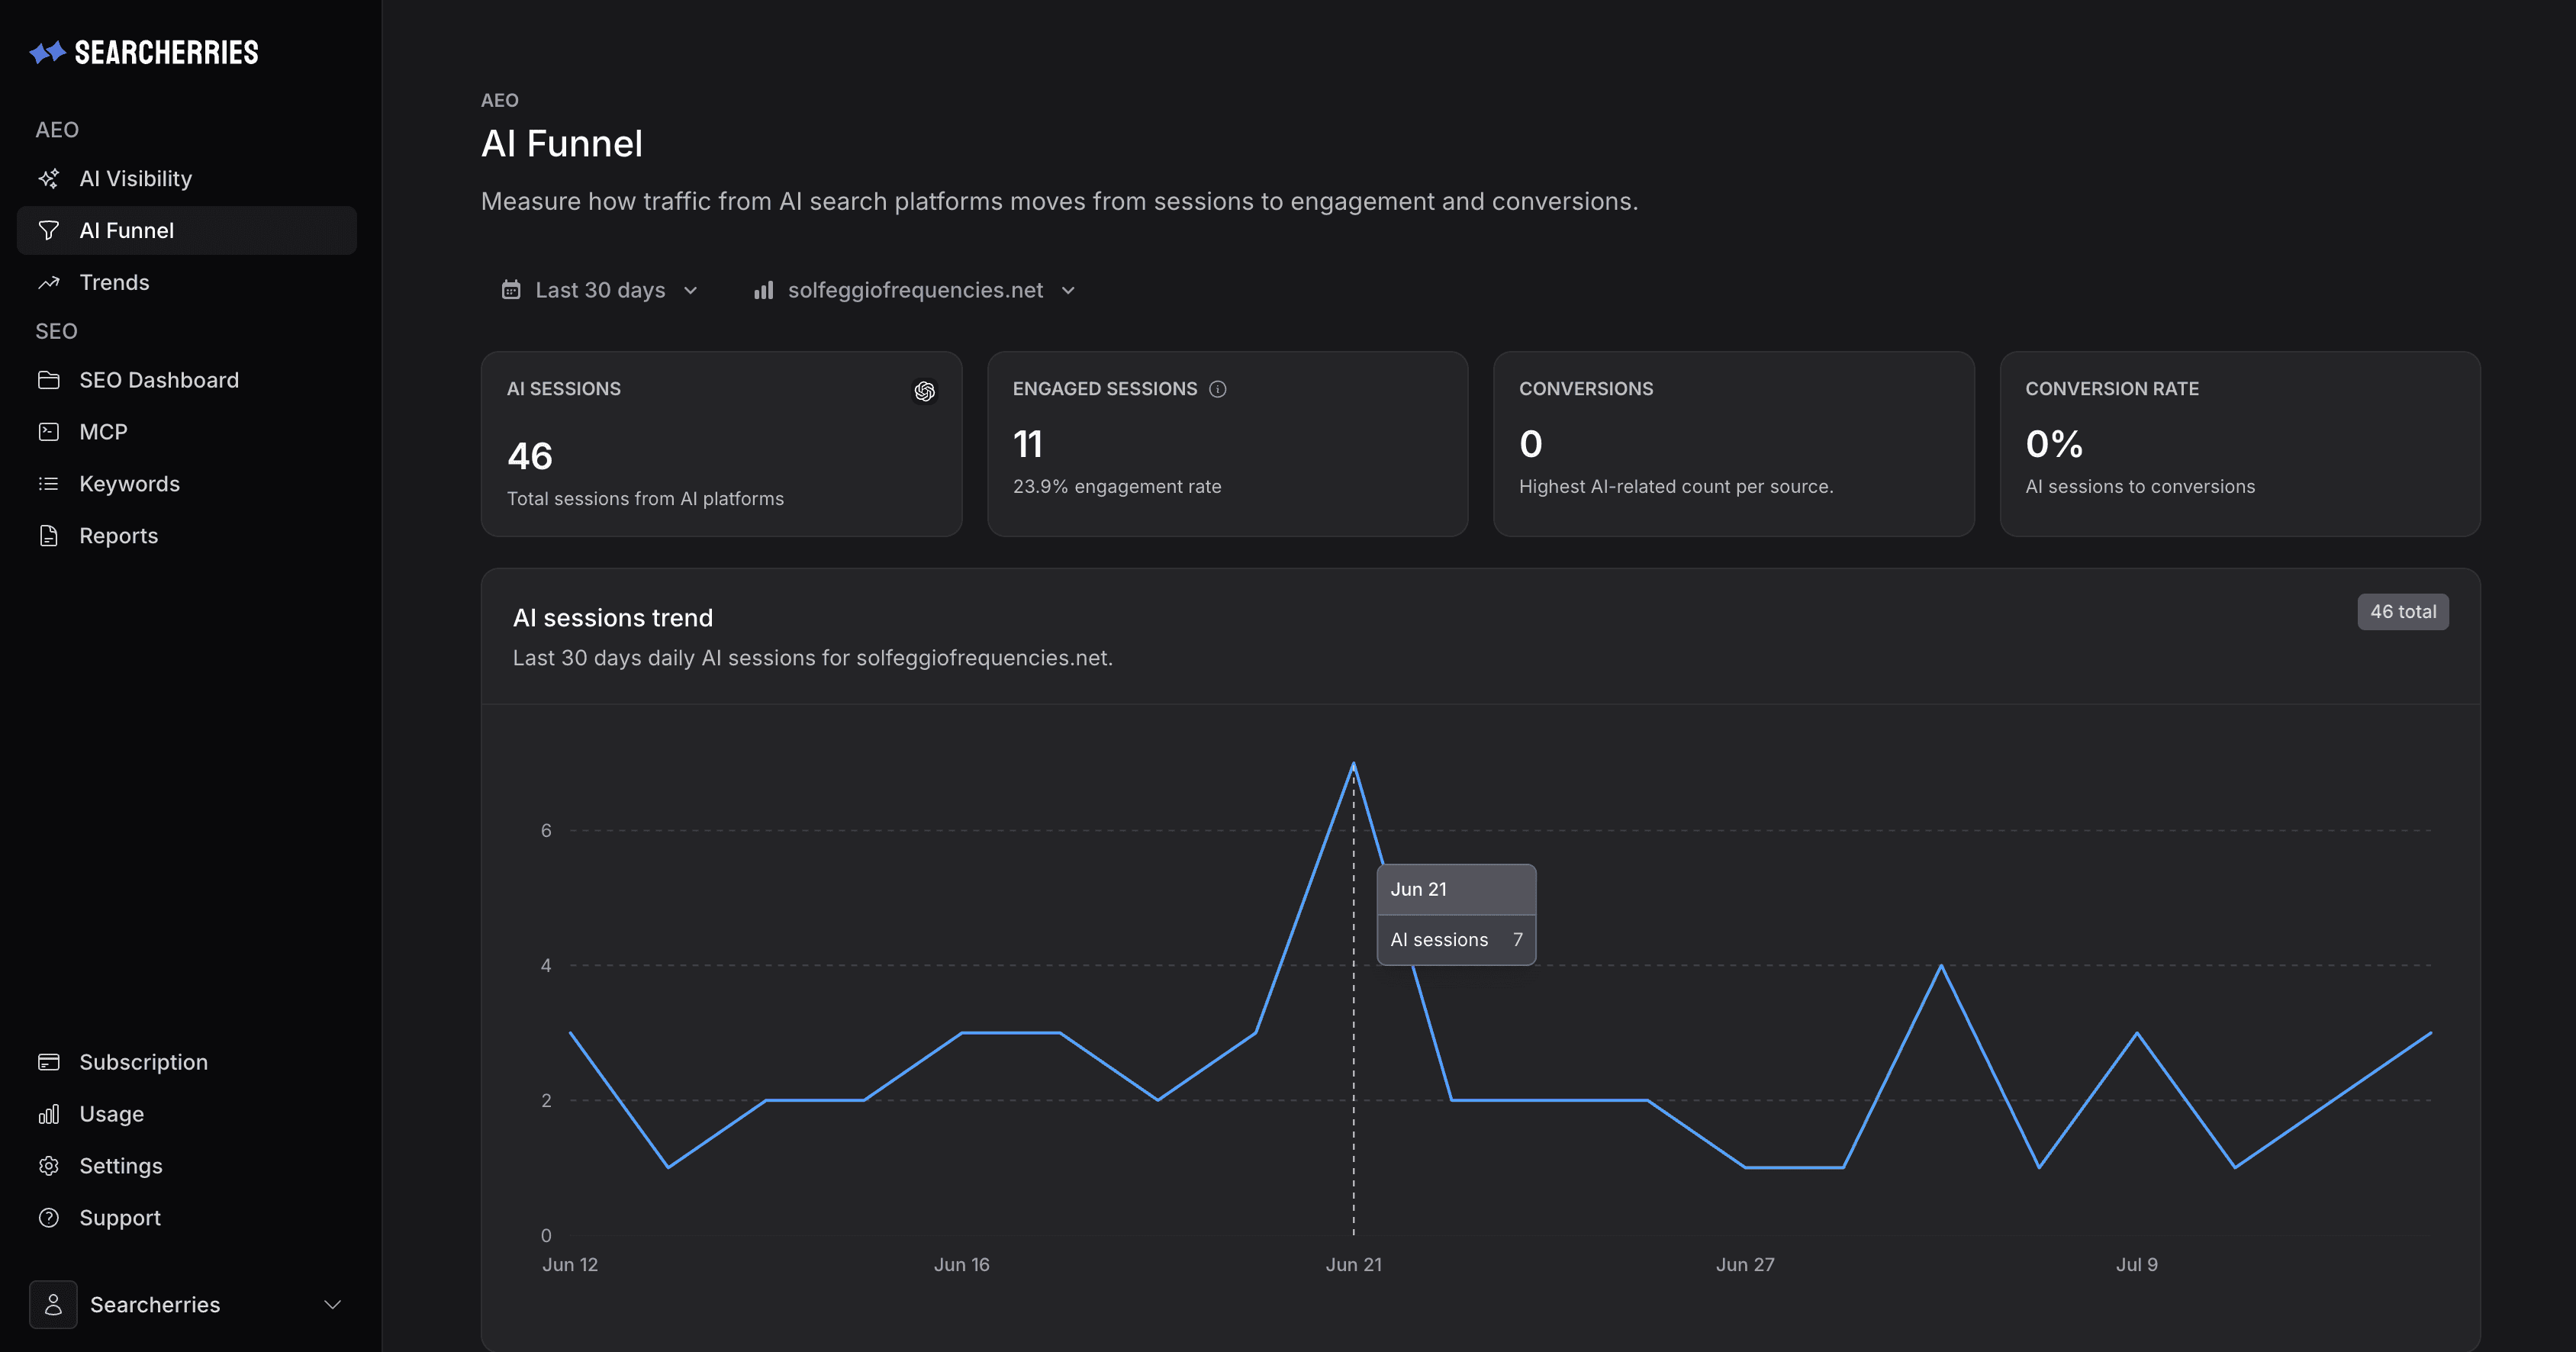Select AI Funnel in the sidebar
The width and height of the screenshot is (2576, 1352).
pyautogui.click(x=186, y=231)
